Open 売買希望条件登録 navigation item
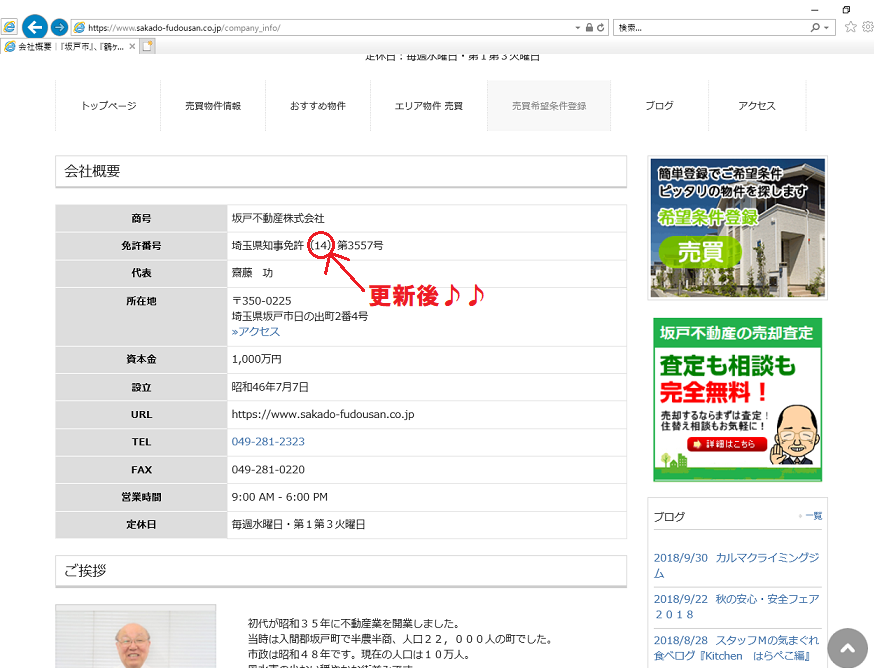This screenshot has width=874, height=668. (549, 106)
